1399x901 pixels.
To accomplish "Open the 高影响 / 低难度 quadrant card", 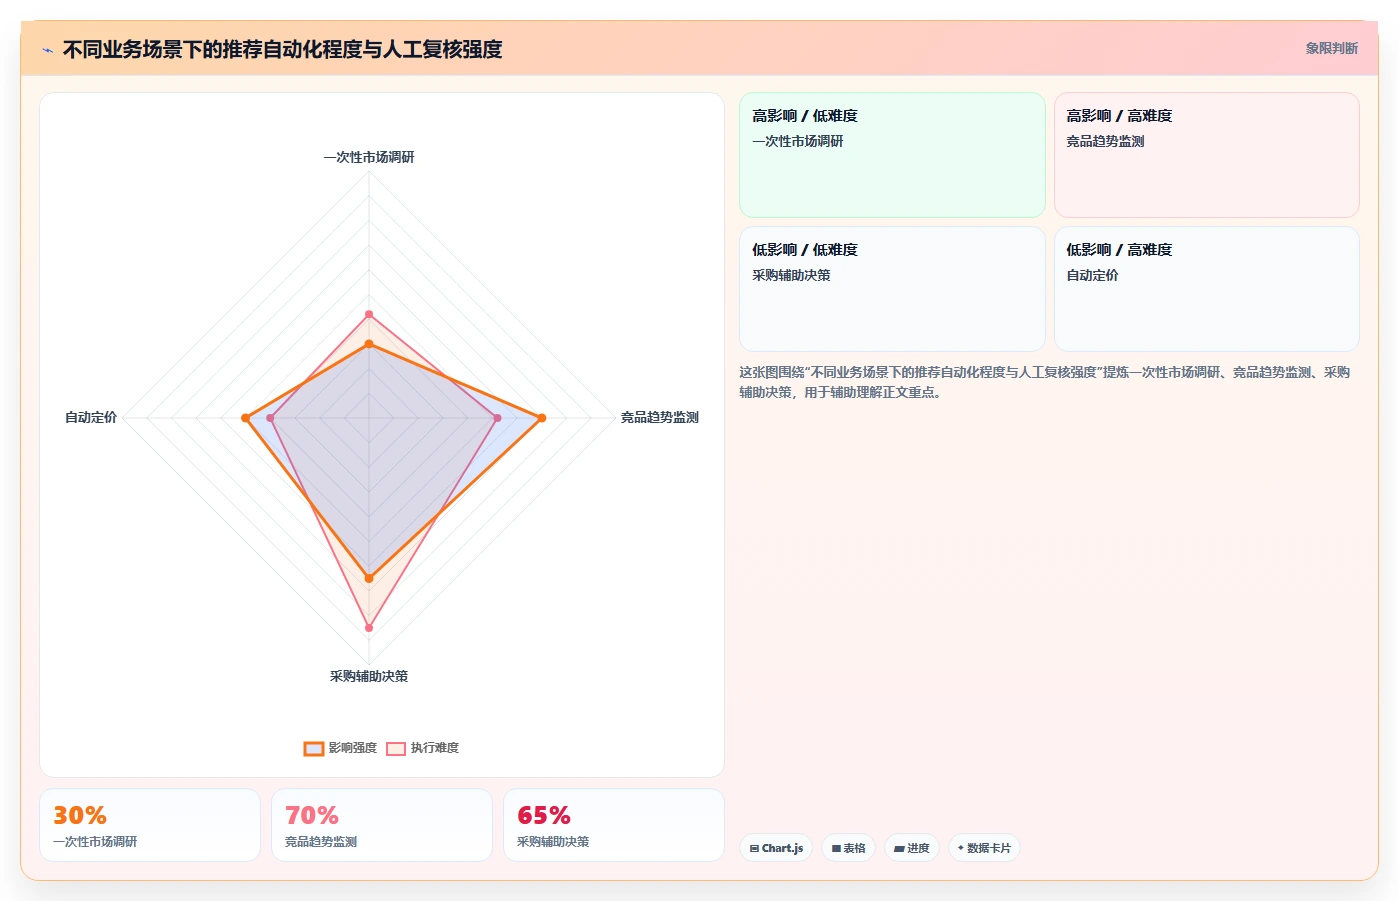I will click(x=892, y=155).
